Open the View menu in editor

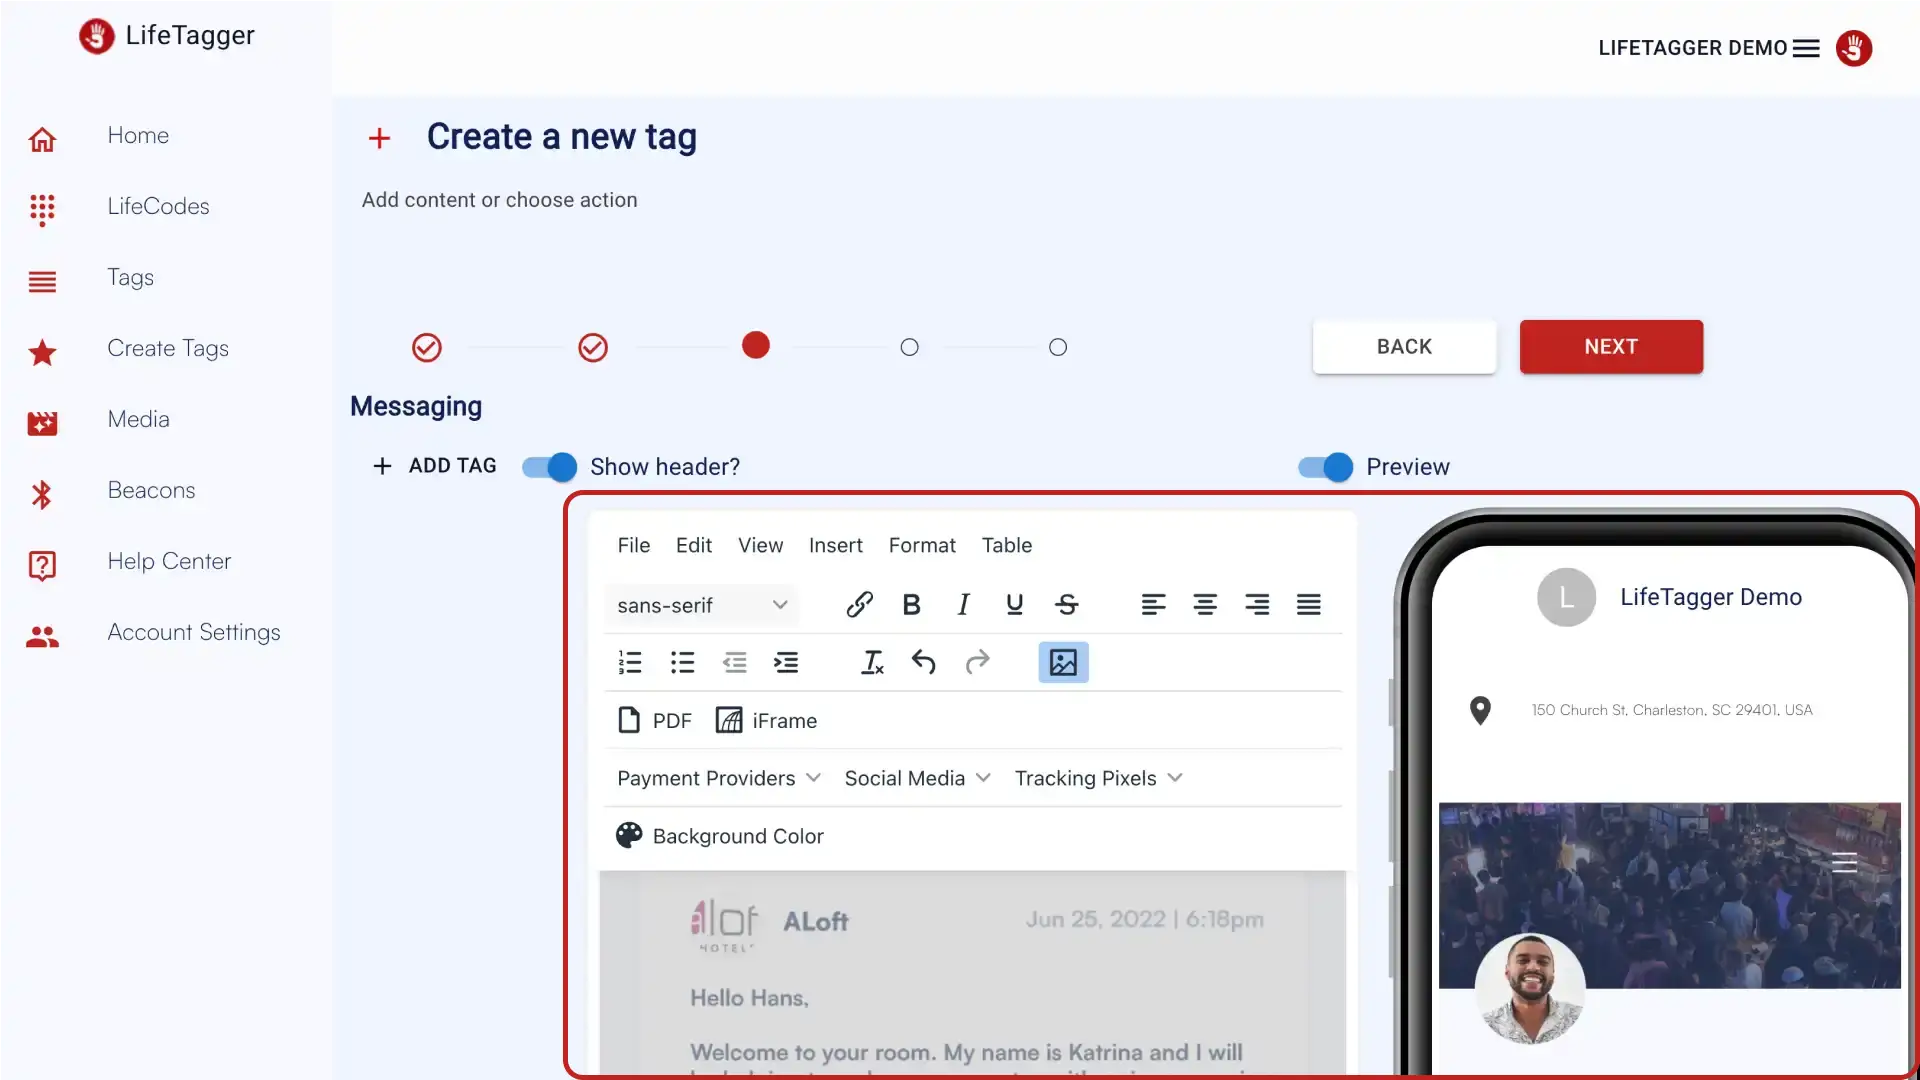tap(760, 545)
